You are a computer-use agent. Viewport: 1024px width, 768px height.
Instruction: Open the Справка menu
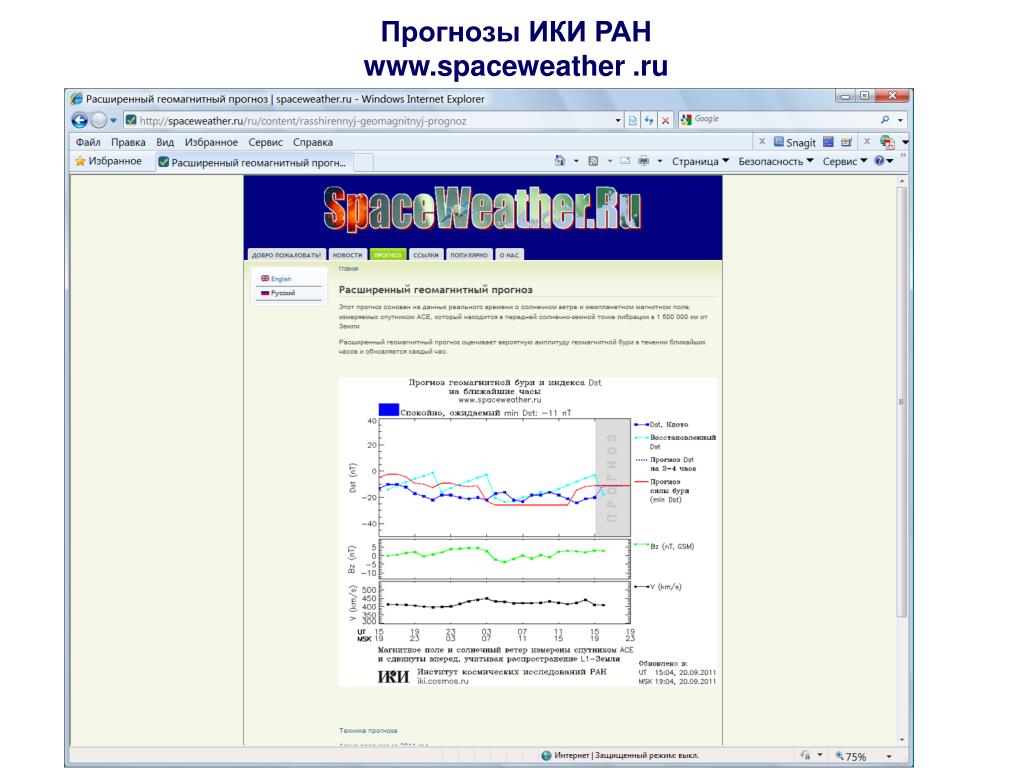tap(313, 142)
